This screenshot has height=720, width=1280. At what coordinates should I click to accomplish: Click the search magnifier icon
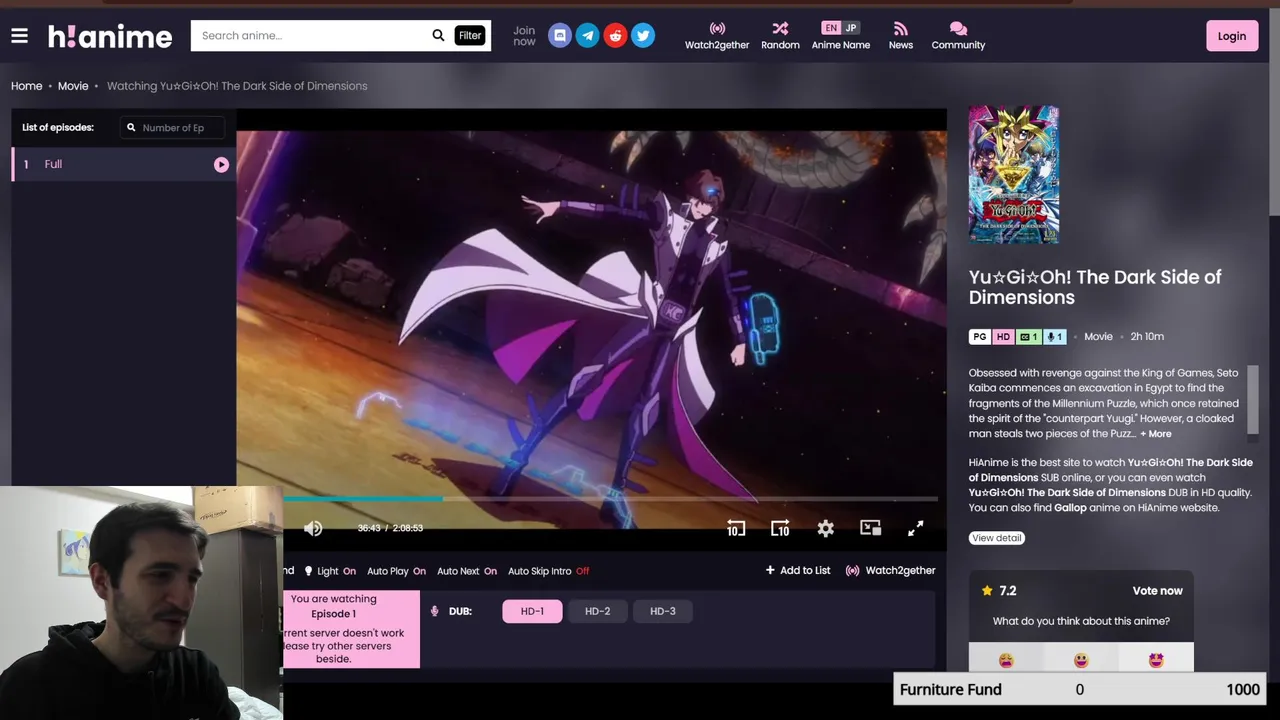(x=438, y=35)
